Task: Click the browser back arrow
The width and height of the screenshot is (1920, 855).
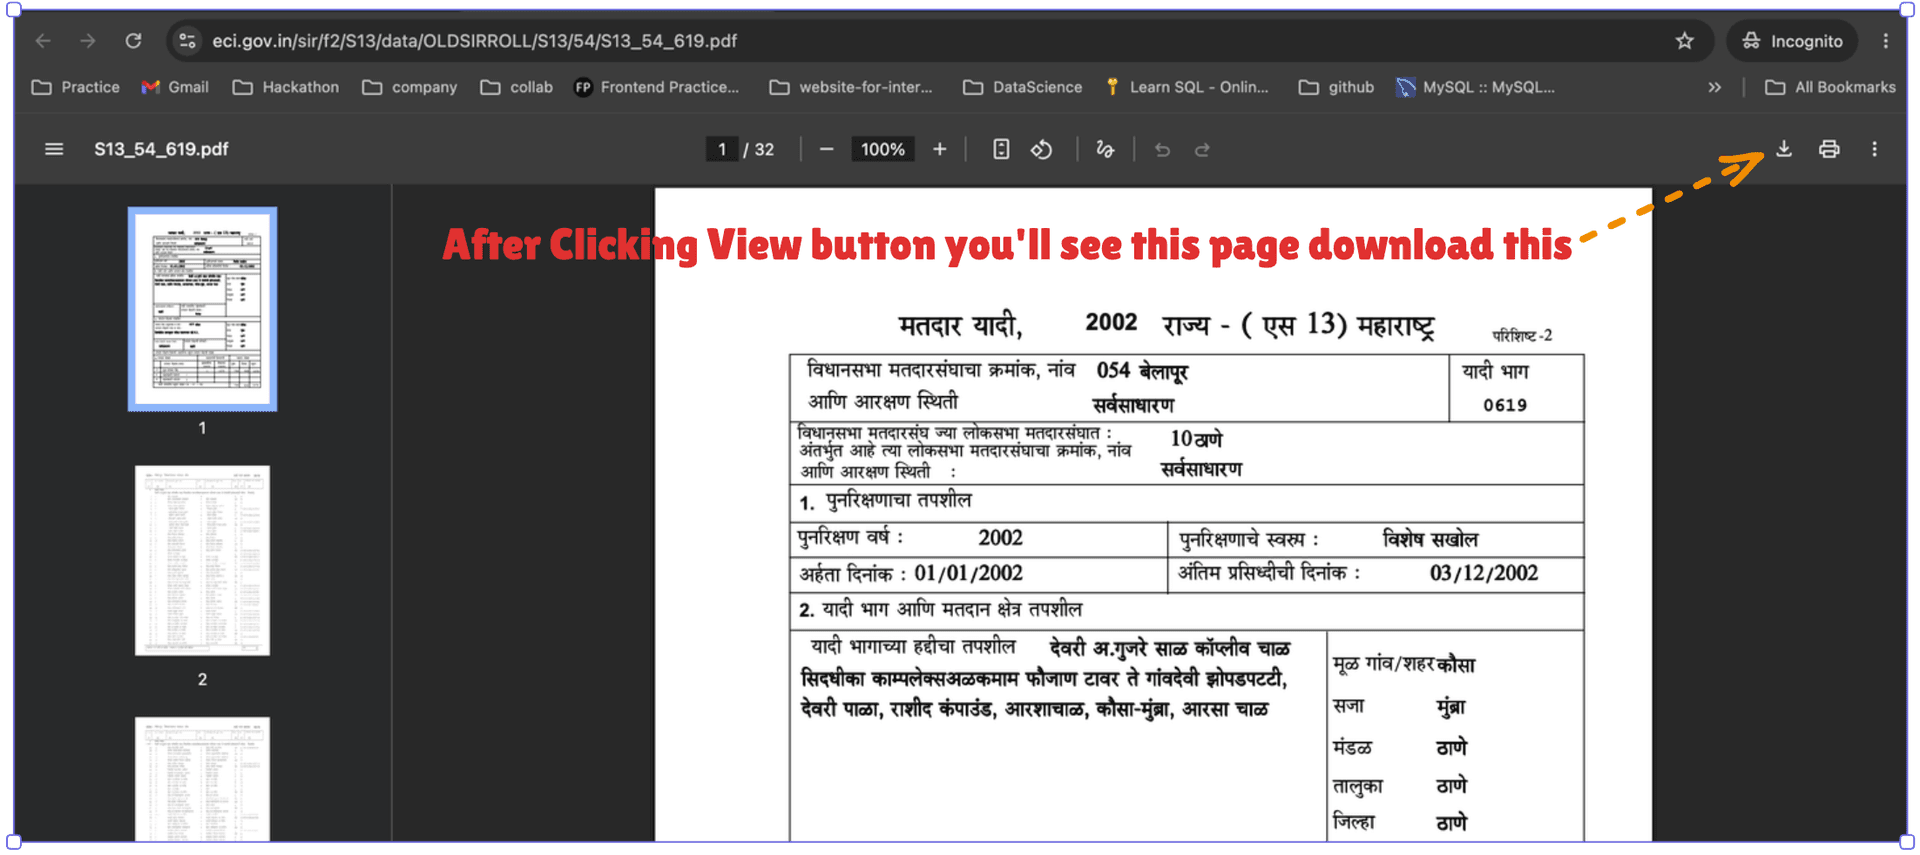Action: [x=43, y=41]
